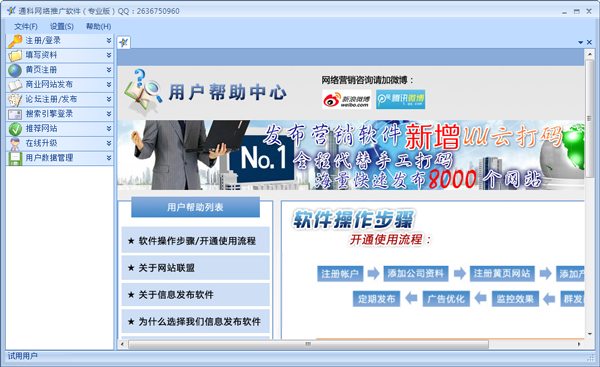Screen dimensions: 600x367
Task: Select the 用户数据管理 sidebar header
Action: (60, 158)
